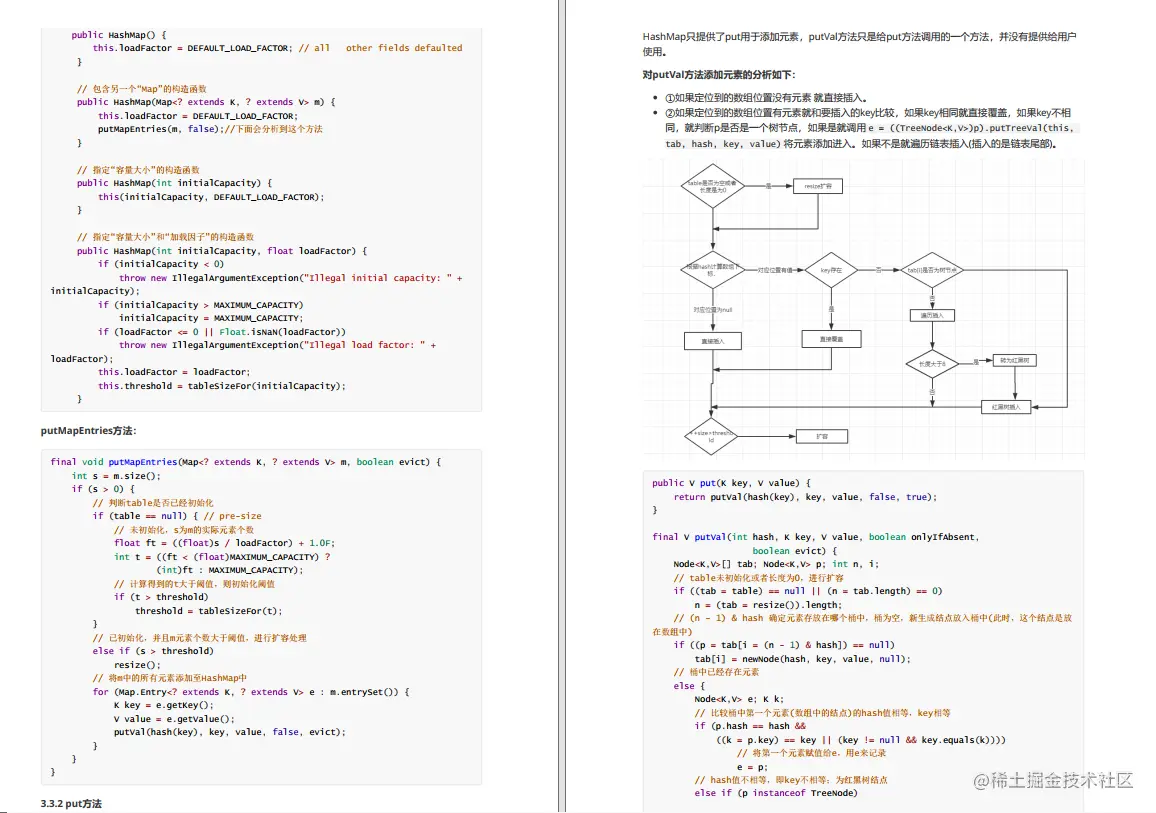Click the code line "if (t > threshold)"

click(161, 597)
